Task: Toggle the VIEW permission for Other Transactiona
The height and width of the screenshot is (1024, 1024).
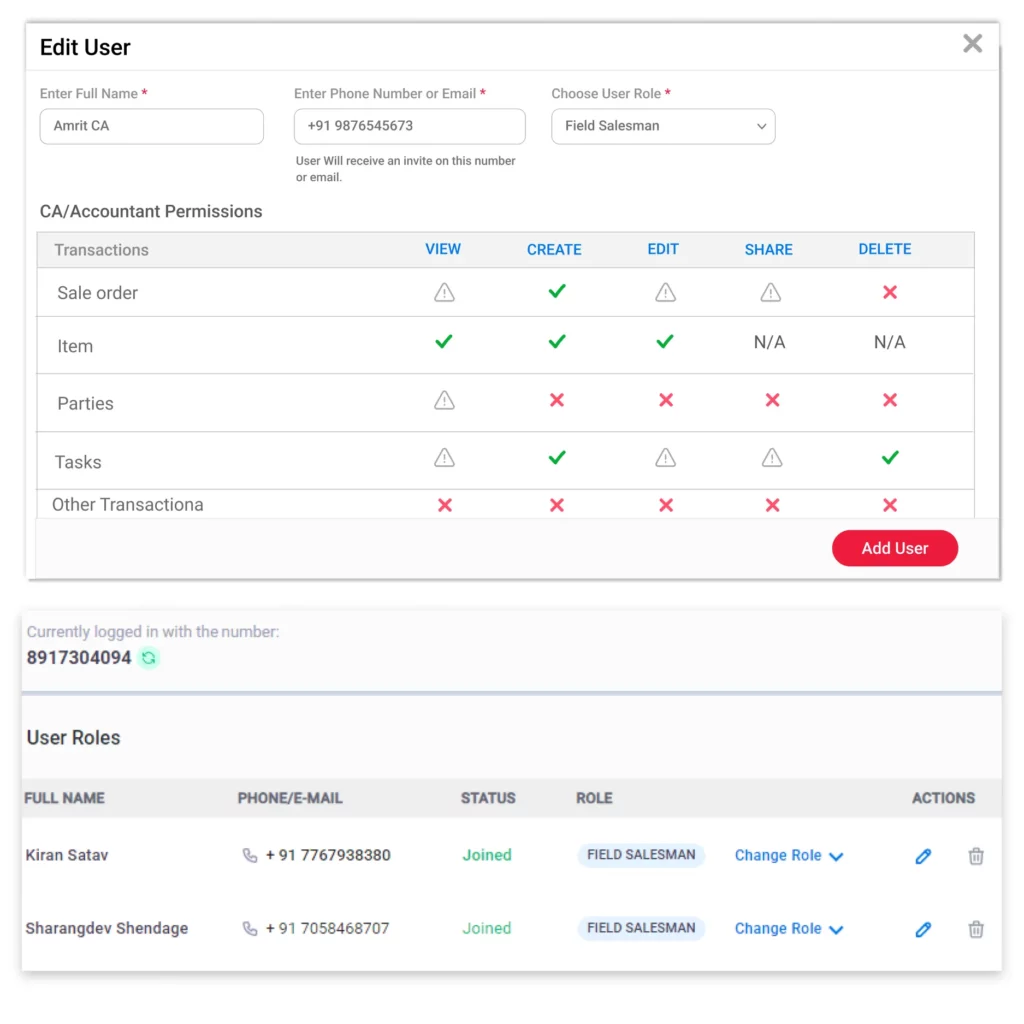Action: [444, 505]
